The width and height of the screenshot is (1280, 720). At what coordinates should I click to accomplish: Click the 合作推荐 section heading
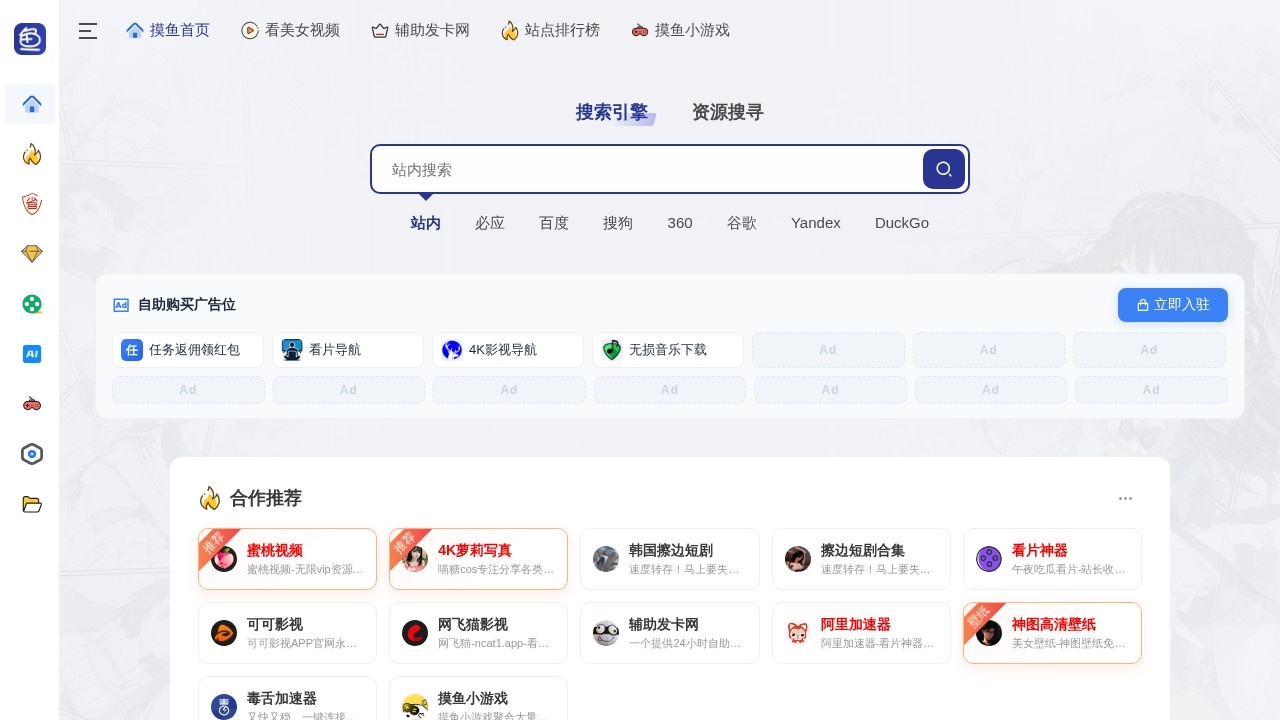click(x=266, y=498)
